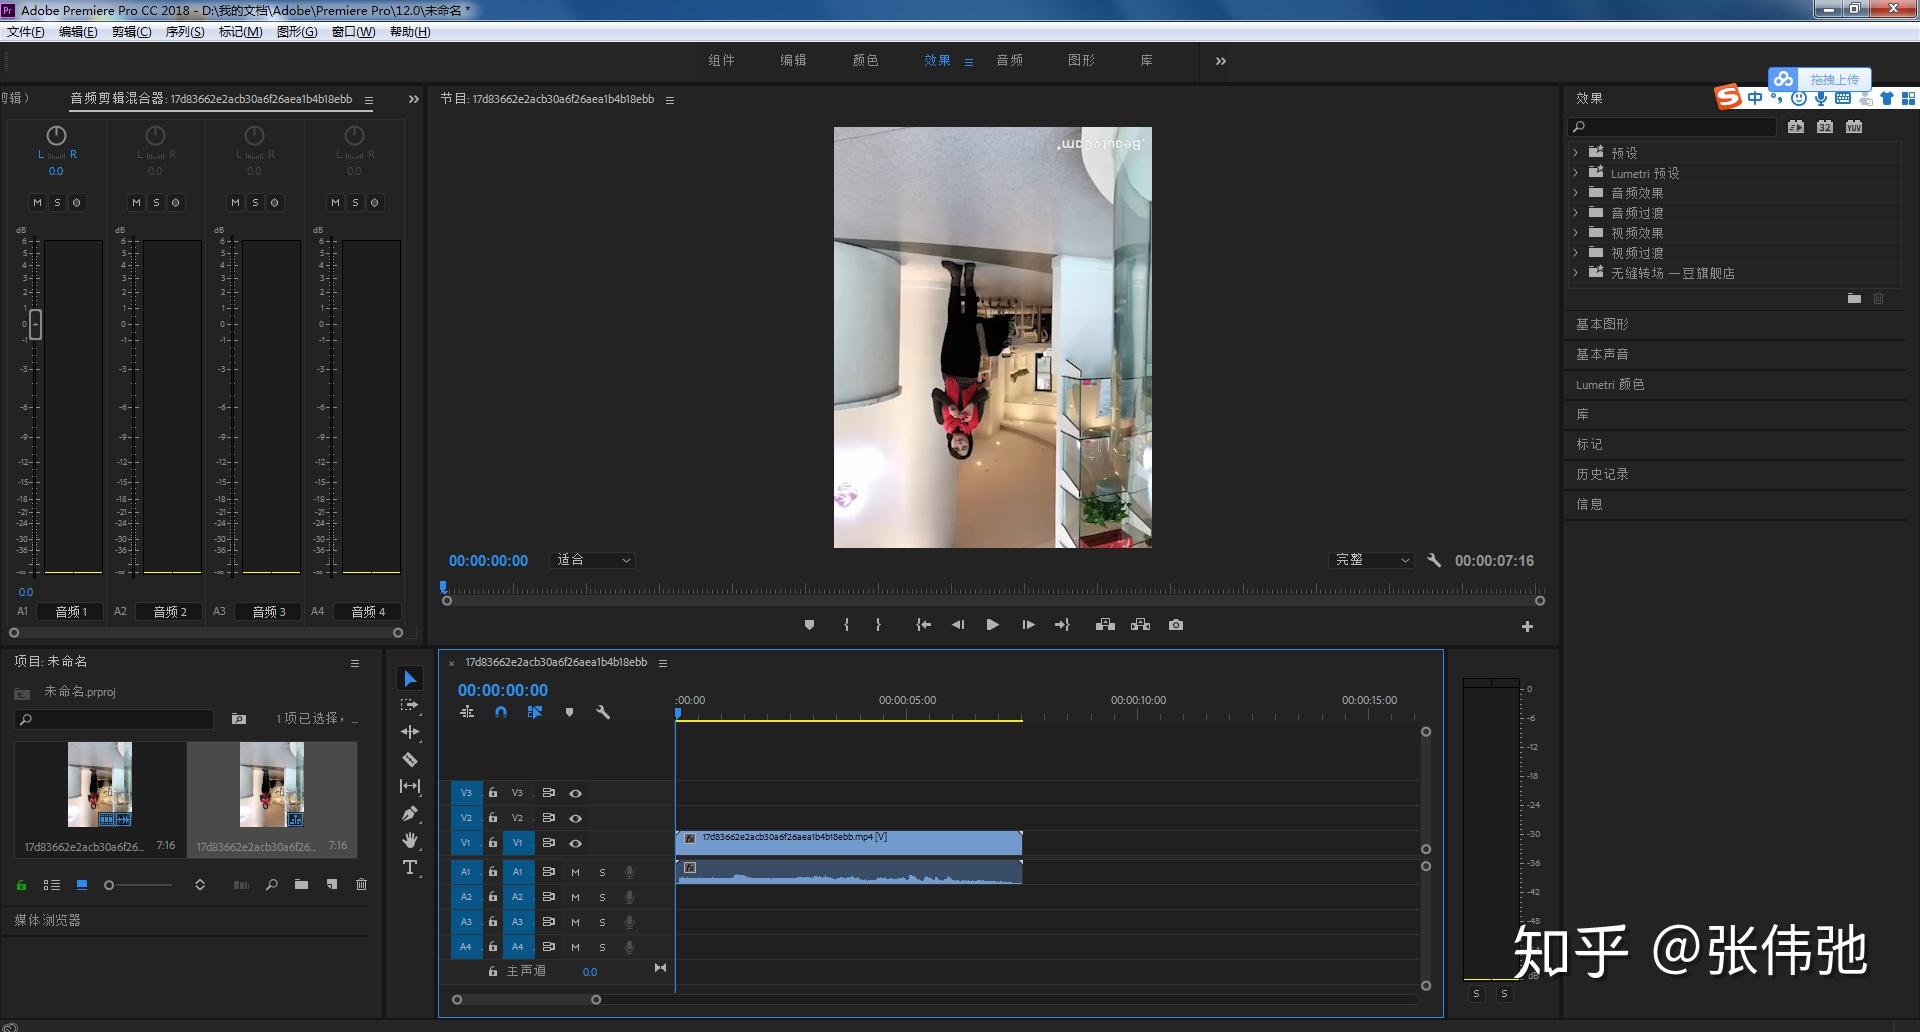
Task: Switch to the 音频 workspace
Action: (x=1009, y=60)
